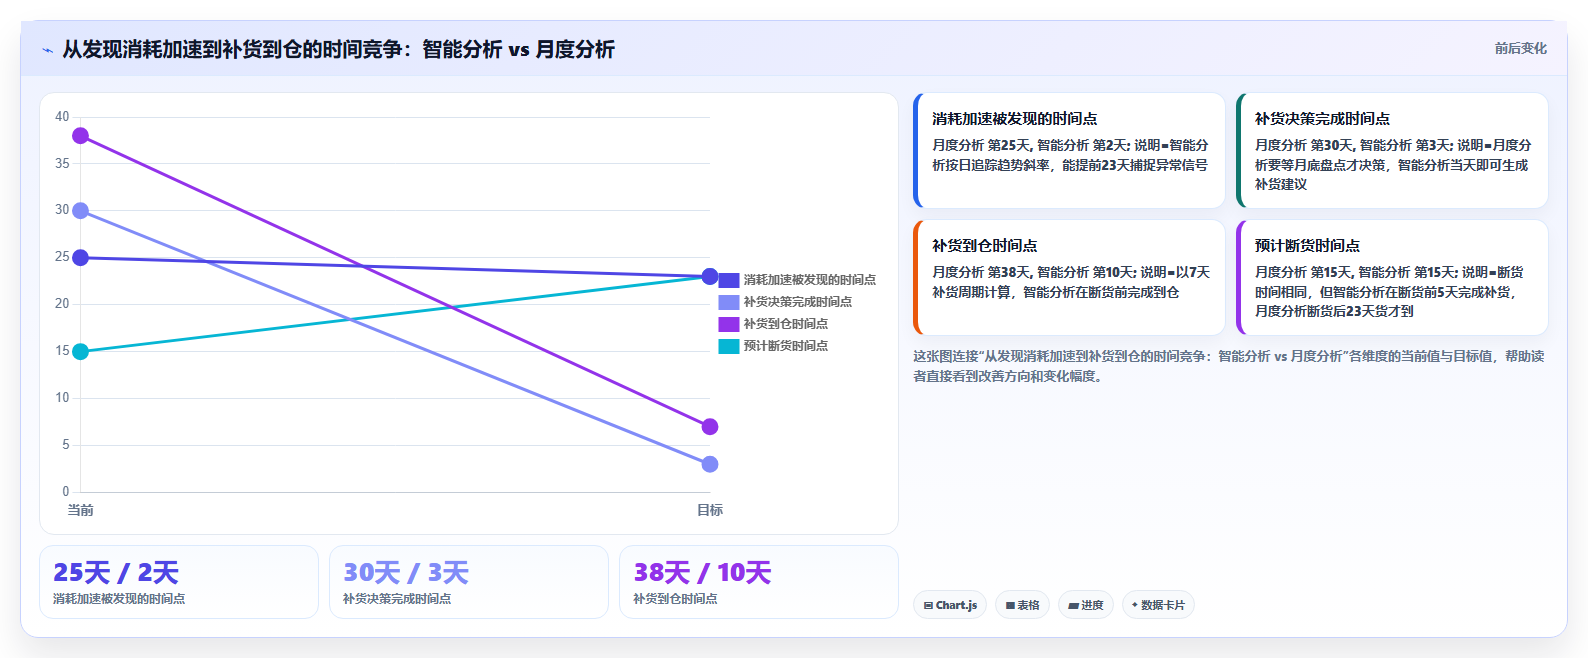Click the icon inside the Chart.js tag
Screen dimensions: 1588x658
pos(928,606)
